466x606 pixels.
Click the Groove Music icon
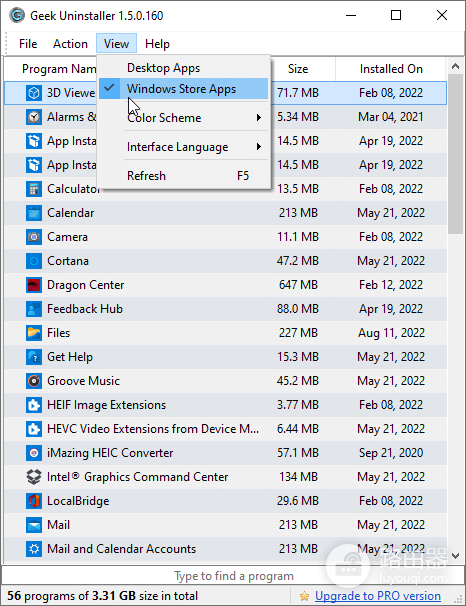[x=34, y=381]
